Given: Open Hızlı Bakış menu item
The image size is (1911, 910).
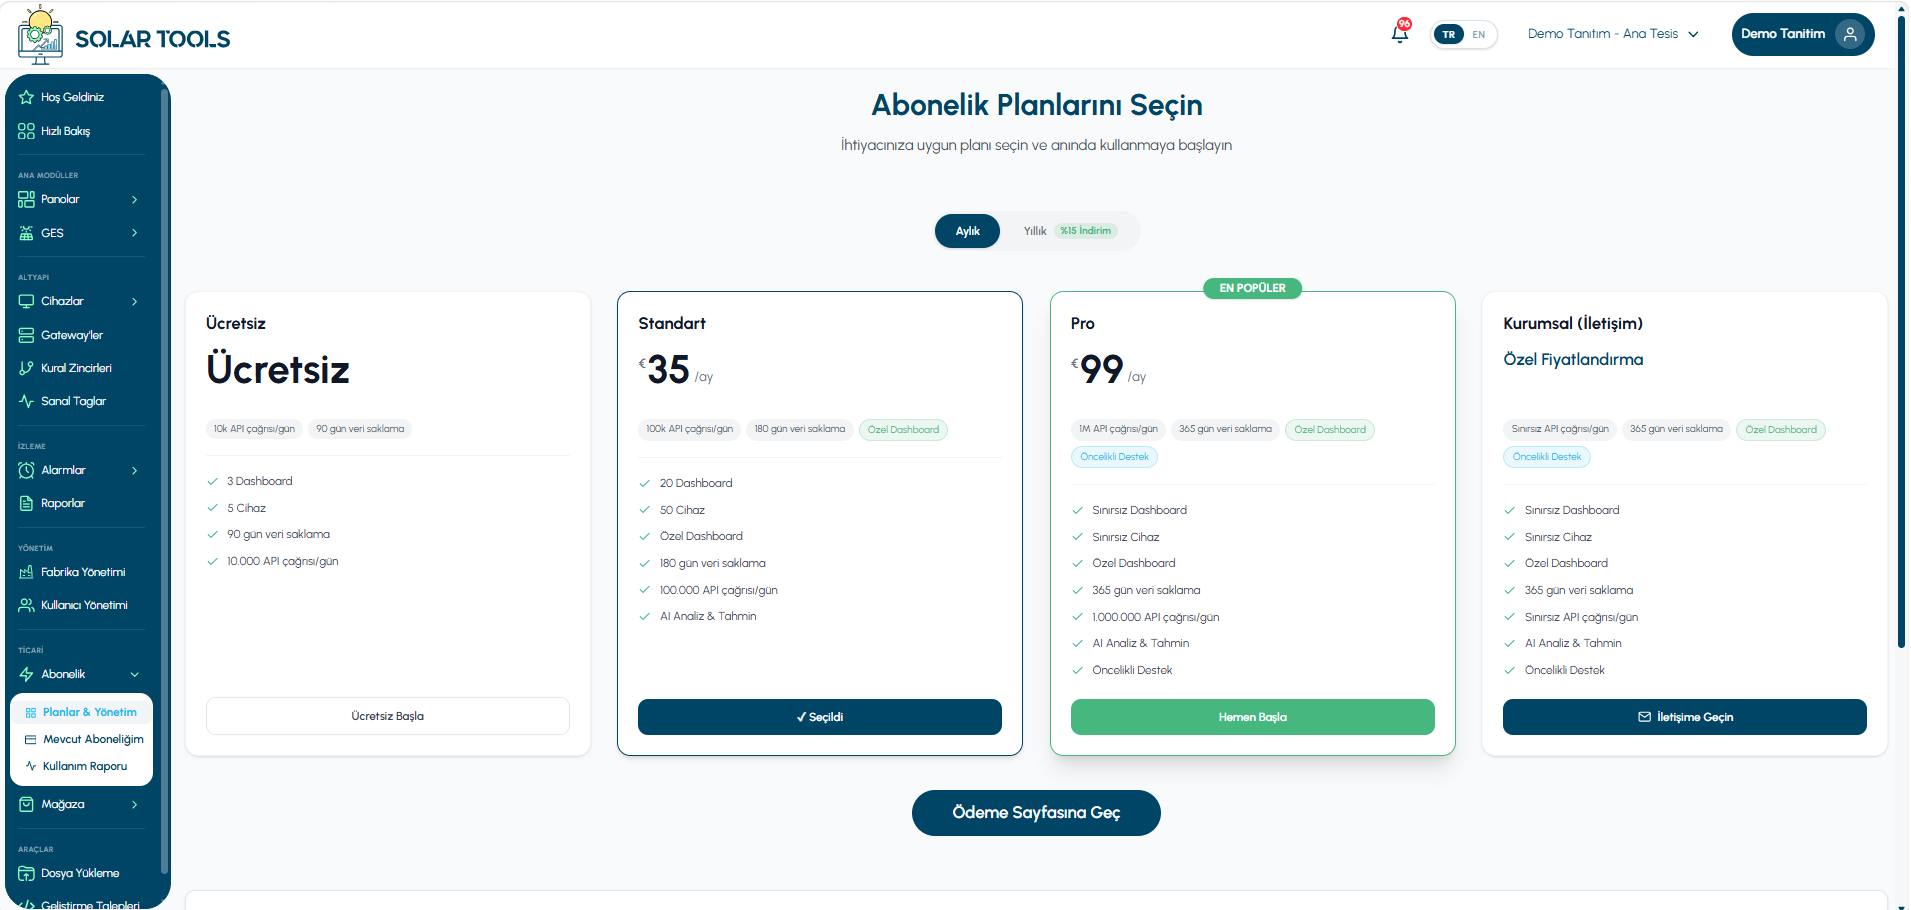Looking at the screenshot, I should pos(81,131).
